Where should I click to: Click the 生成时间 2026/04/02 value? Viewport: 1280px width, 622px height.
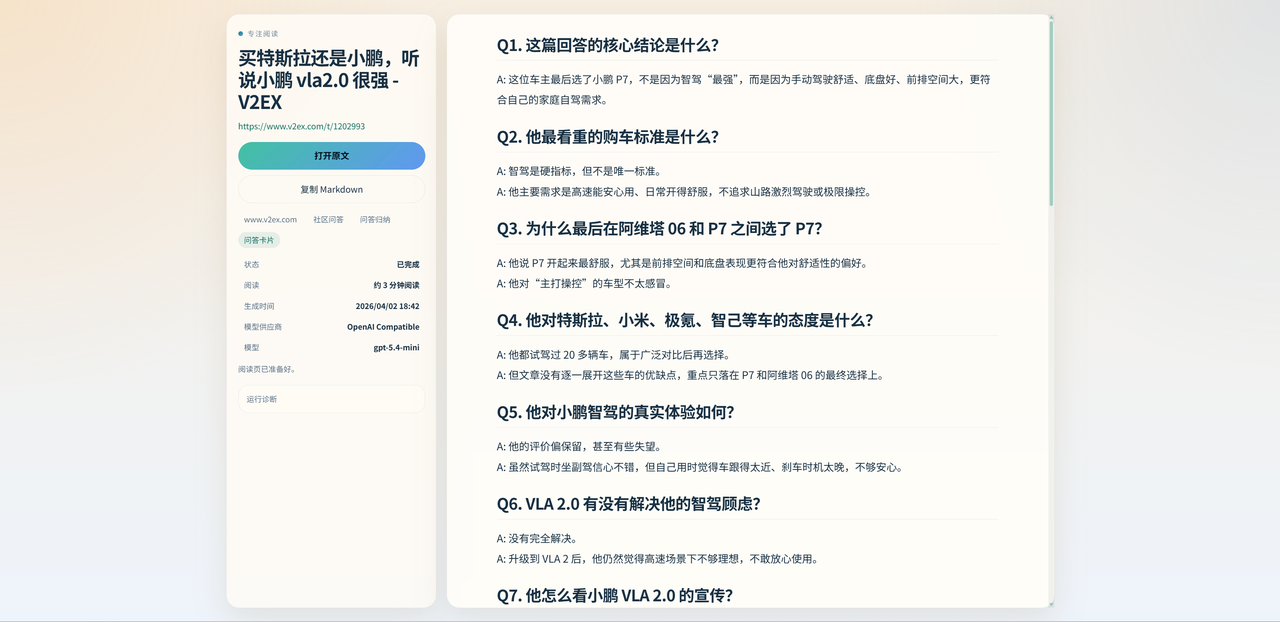click(387, 306)
